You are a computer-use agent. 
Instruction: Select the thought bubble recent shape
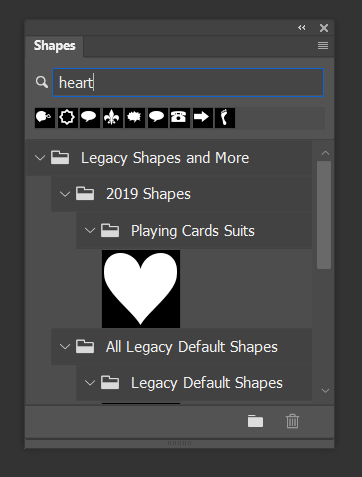45,118
